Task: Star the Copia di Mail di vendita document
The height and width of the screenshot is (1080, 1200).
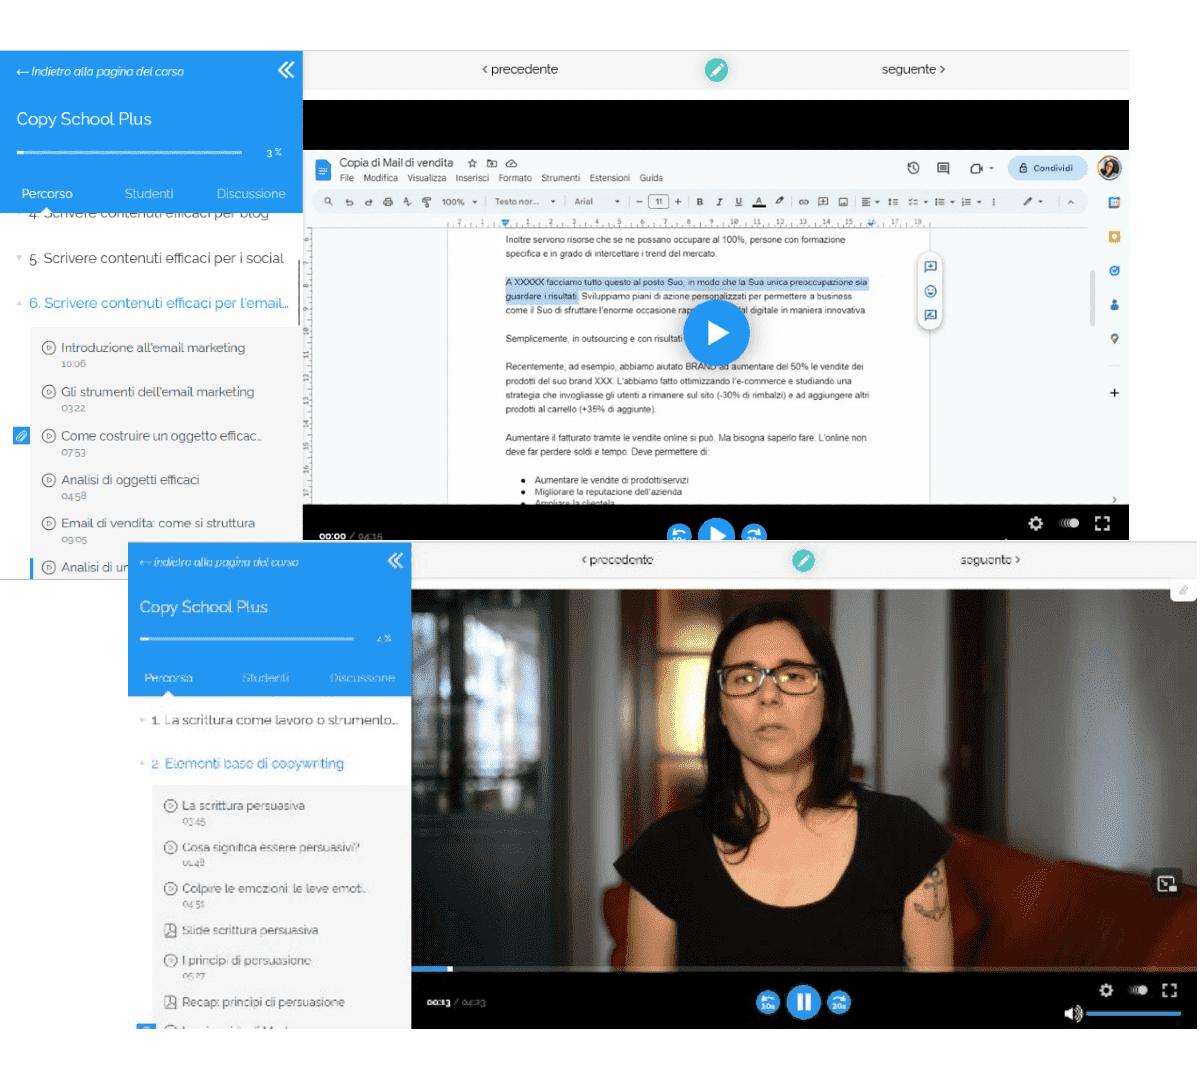Action: click(x=473, y=163)
